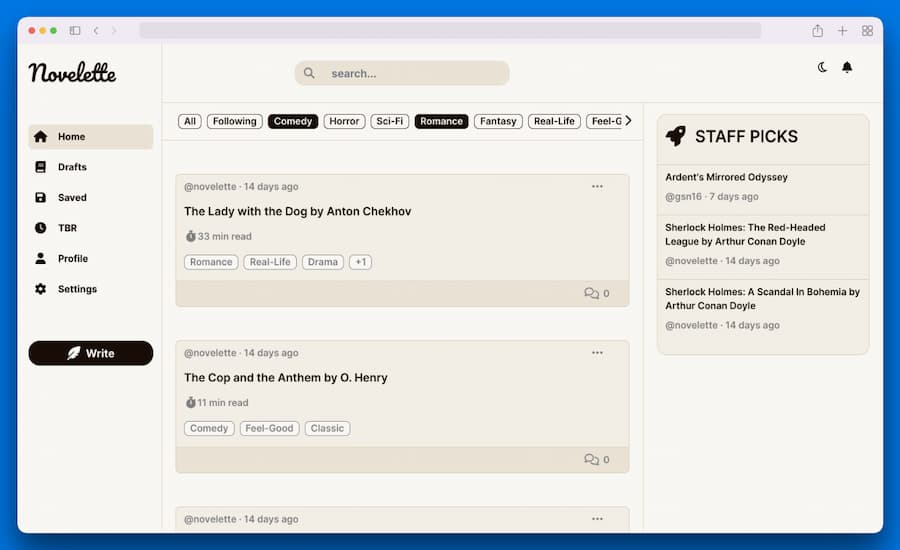Viewport: 900px width, 550px height.
Task: Click the Comedy tag on the O. Henry story
Action: point(209,428)
